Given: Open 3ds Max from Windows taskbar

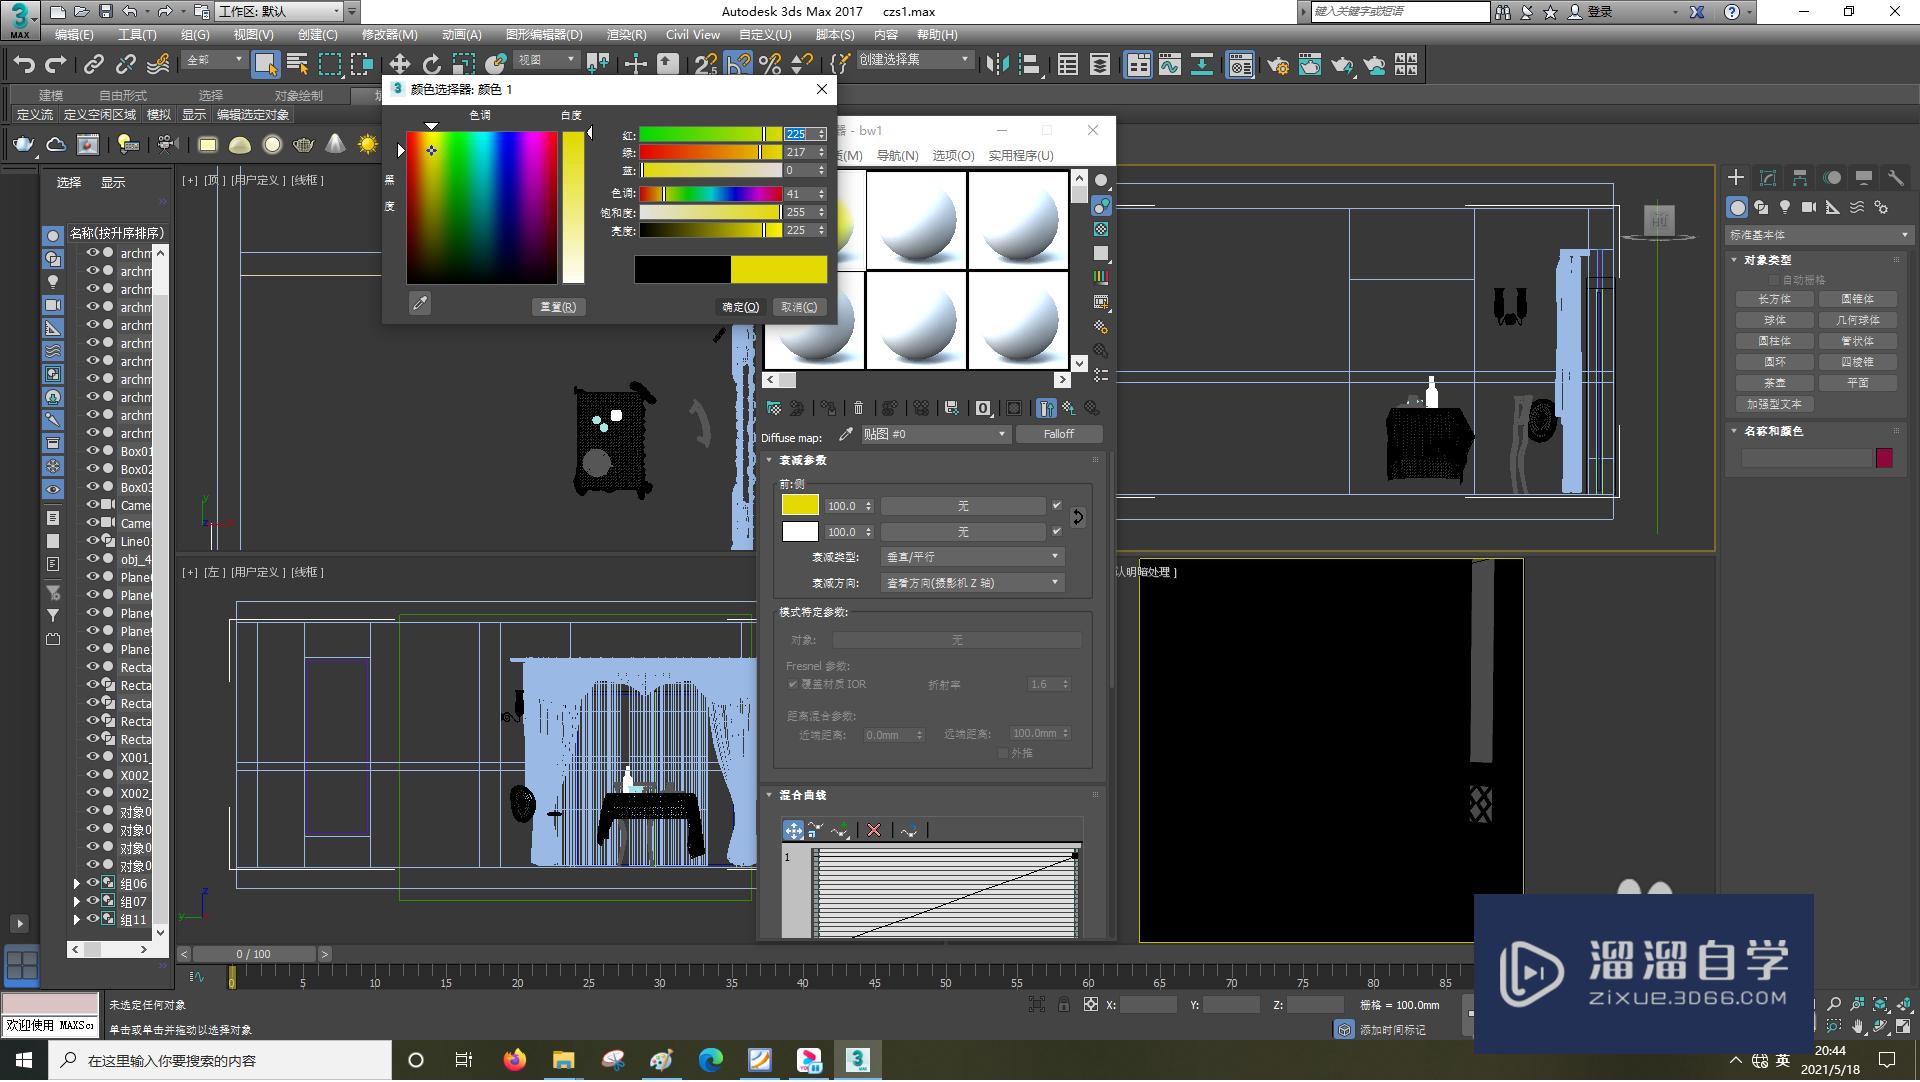Looking at the screenshot, I should pos(858,1060).
